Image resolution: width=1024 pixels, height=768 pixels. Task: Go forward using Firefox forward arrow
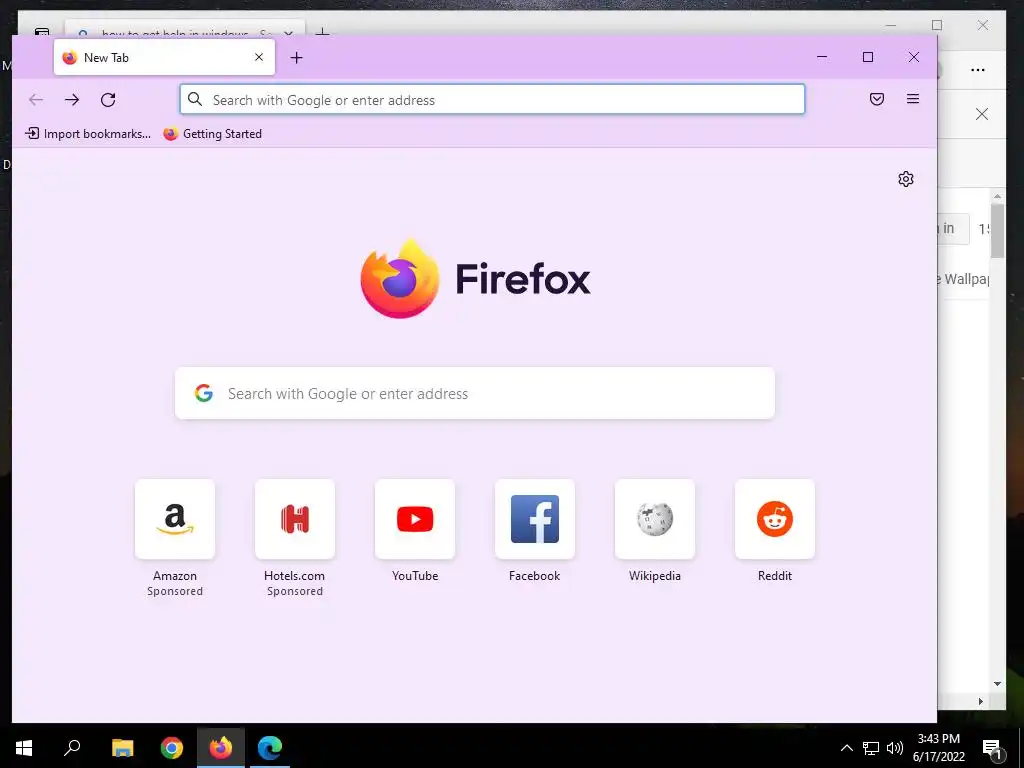click(x=72, y=99)
